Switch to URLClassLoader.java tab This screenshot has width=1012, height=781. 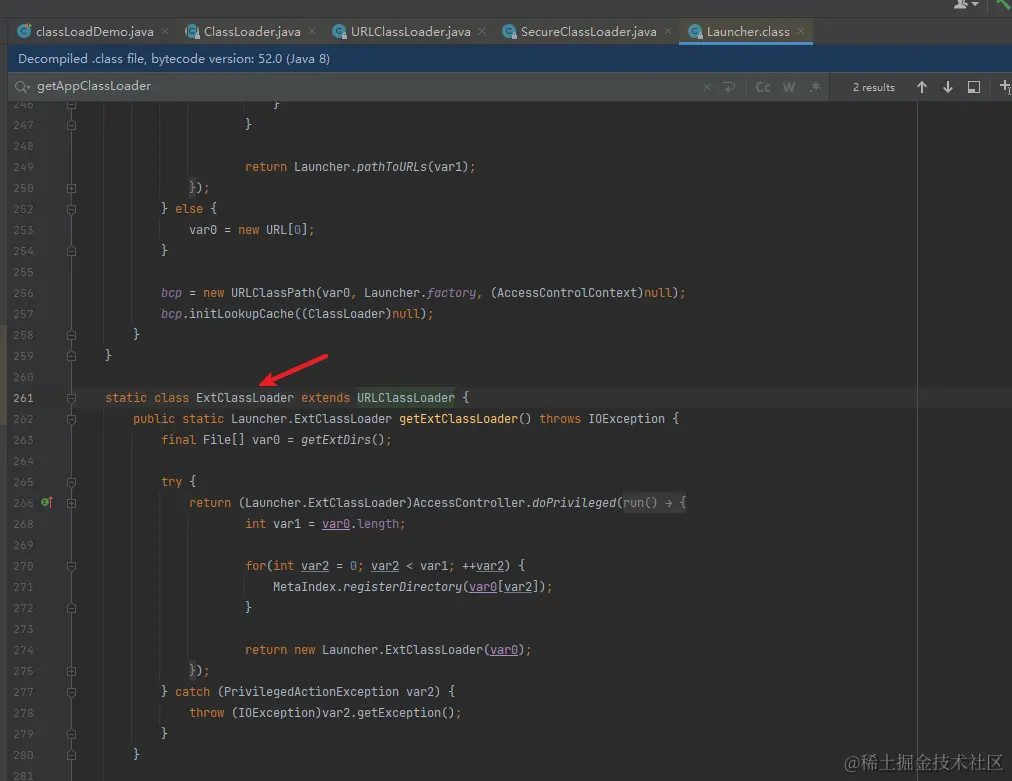coord(410,32)
